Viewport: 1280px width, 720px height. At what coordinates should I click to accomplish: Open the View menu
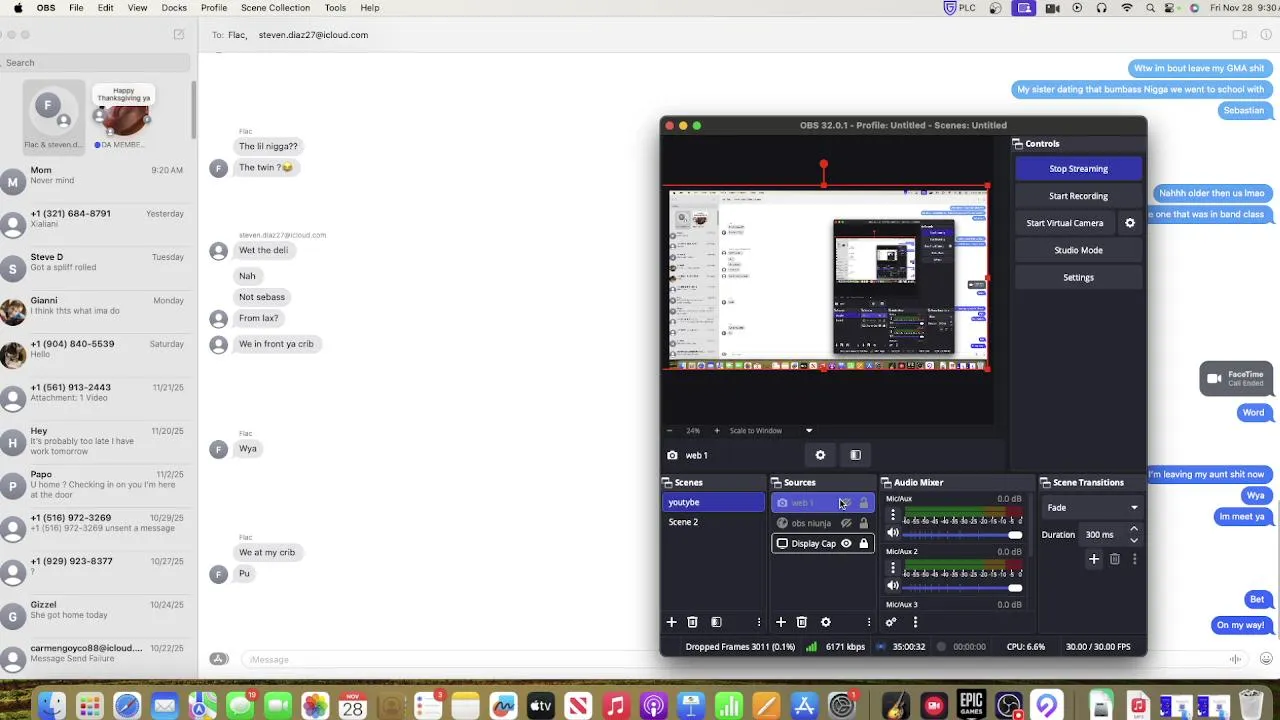pyautogui.click(x=138, y=7)
